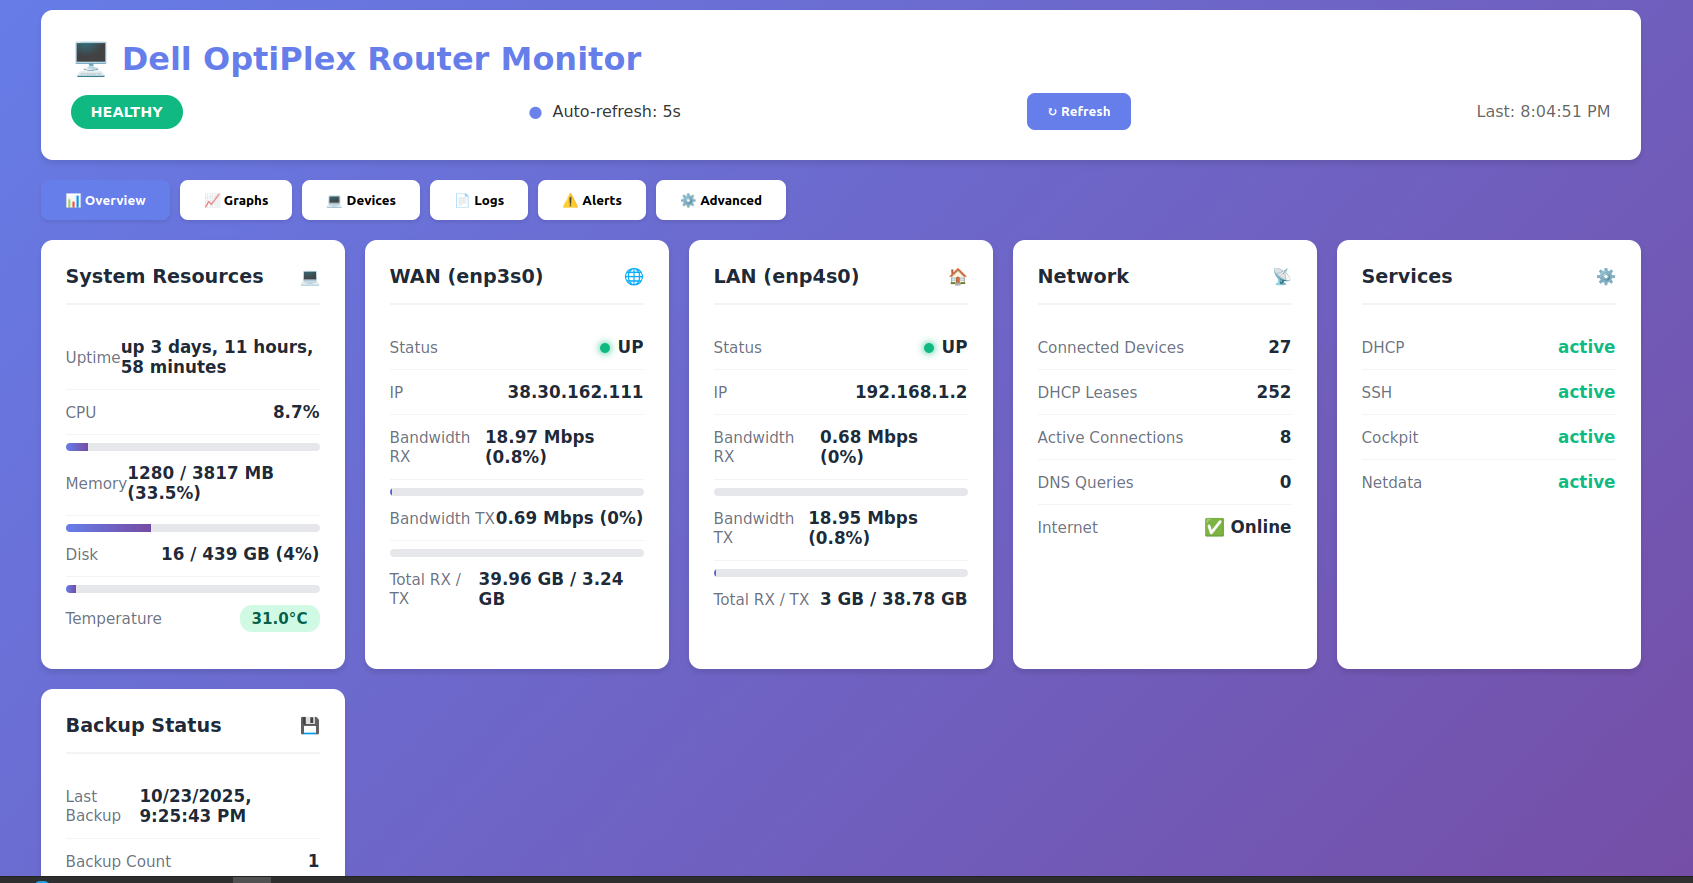View the Alerts tab
Viewport: 1693px width, 883px height.
[592, 200]
